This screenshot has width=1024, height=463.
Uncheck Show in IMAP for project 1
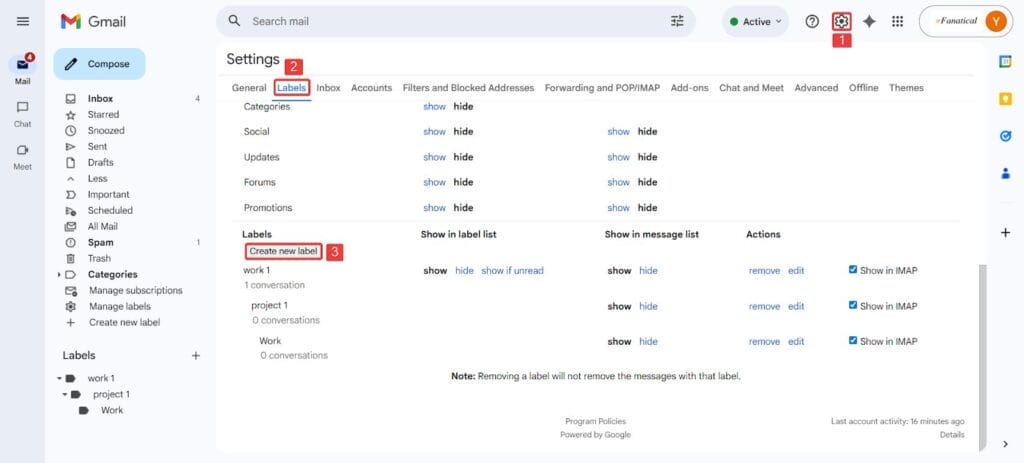click(x=853, y=305)
